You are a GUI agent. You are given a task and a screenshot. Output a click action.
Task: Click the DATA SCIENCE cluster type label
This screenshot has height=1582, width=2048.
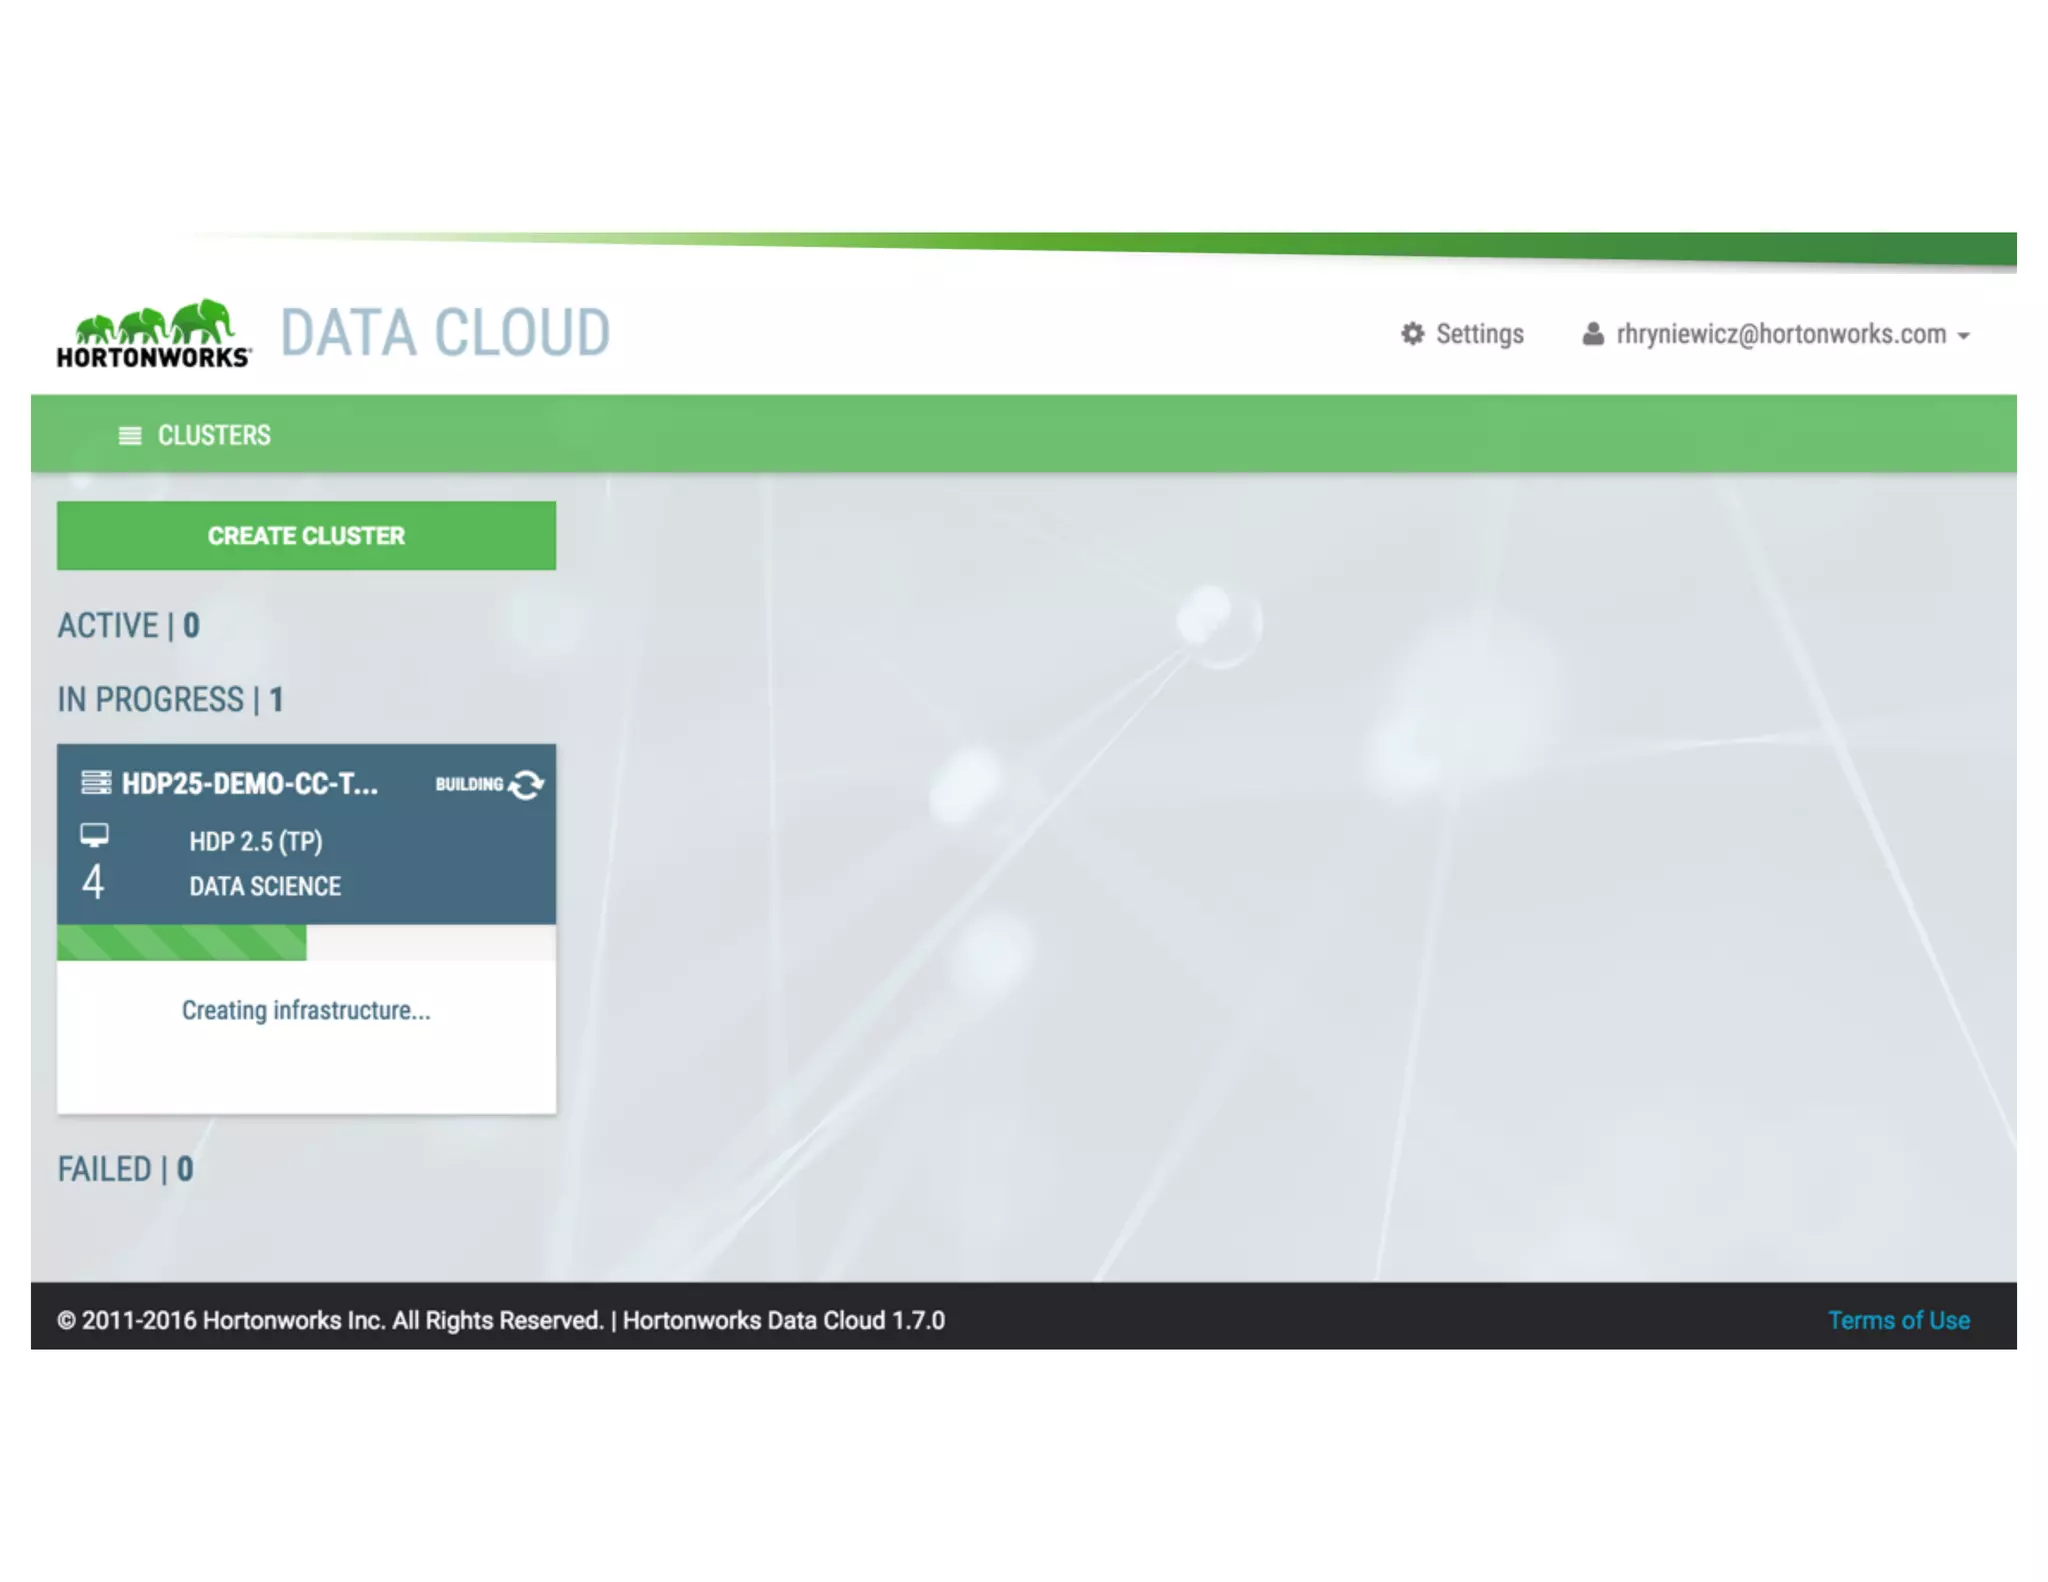[x=265, y=887]
